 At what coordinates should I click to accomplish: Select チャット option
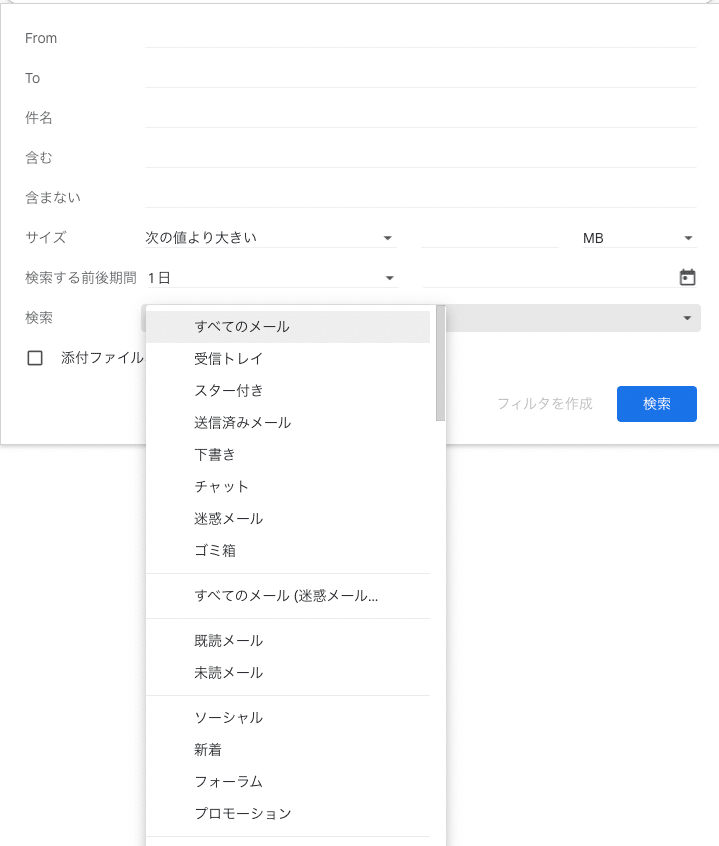point(288,486)
